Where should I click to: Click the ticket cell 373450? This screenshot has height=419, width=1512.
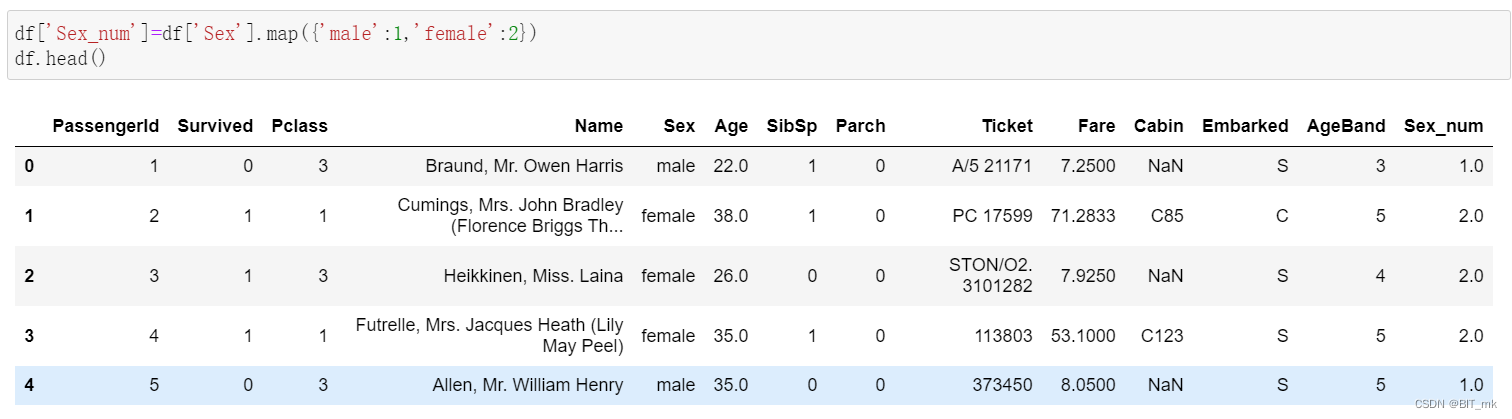coord(1002,385)
